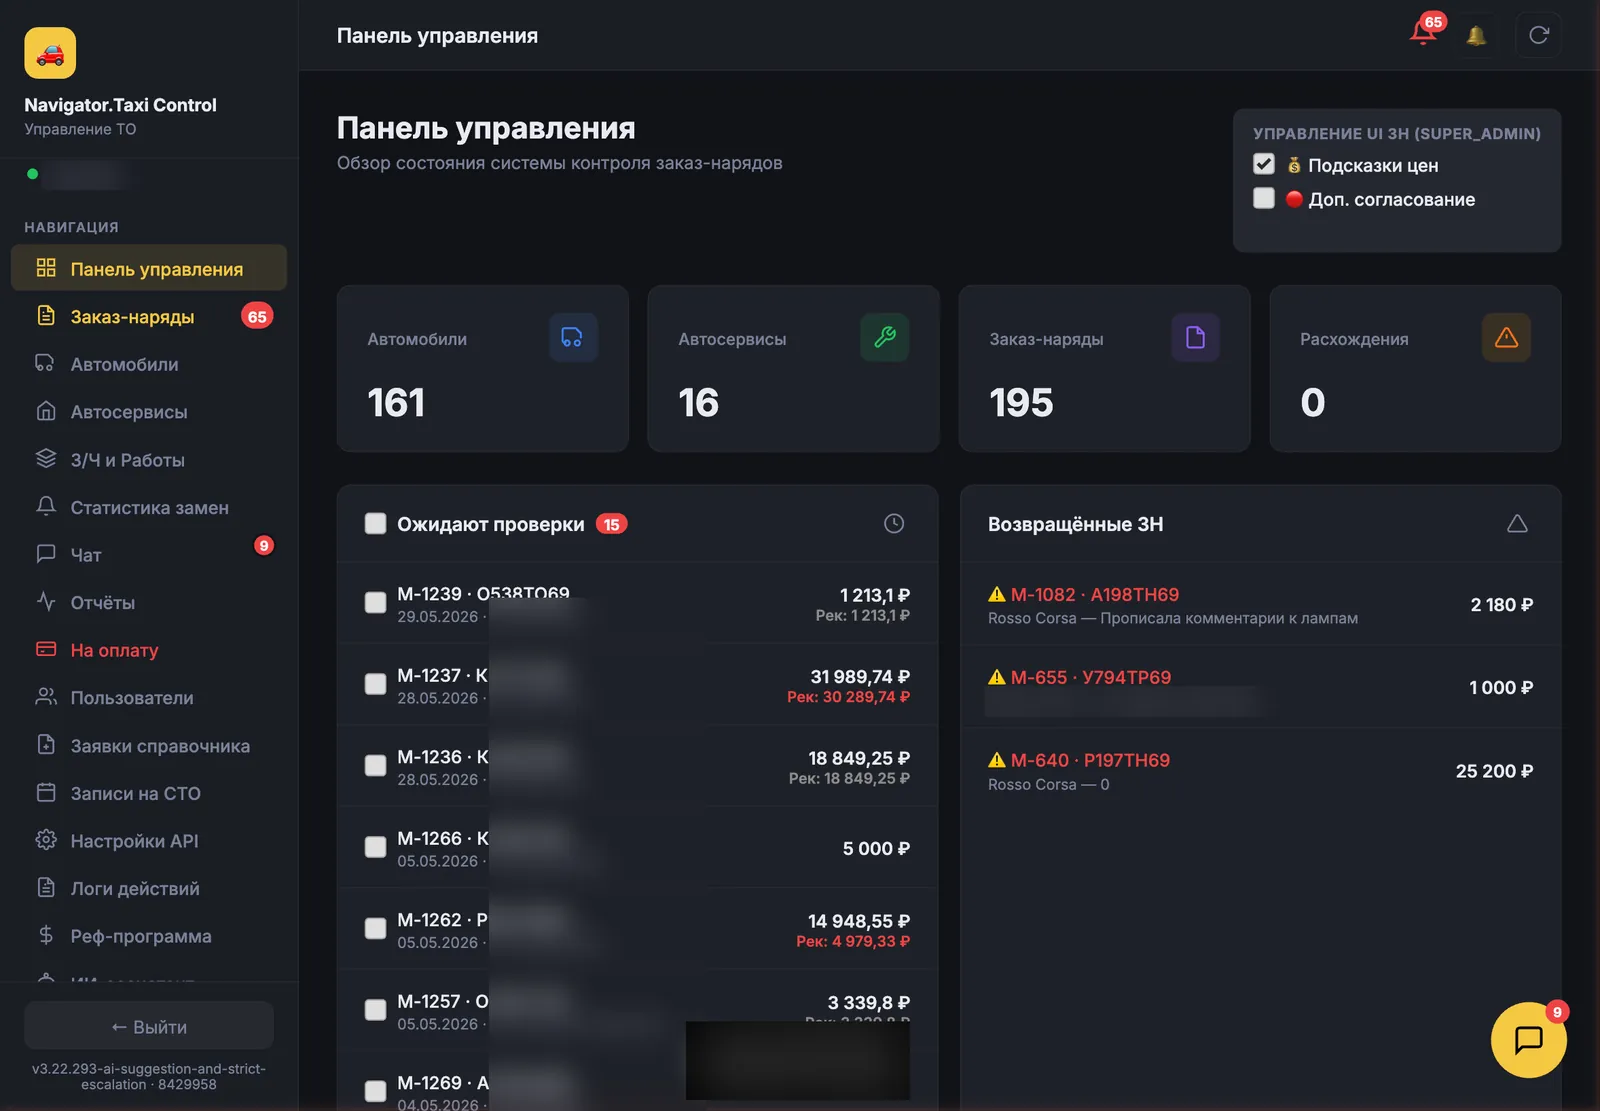Check the box for order M-1236
The height and width of the screenshot is (1111, 1600).
[x=375, y=766]
